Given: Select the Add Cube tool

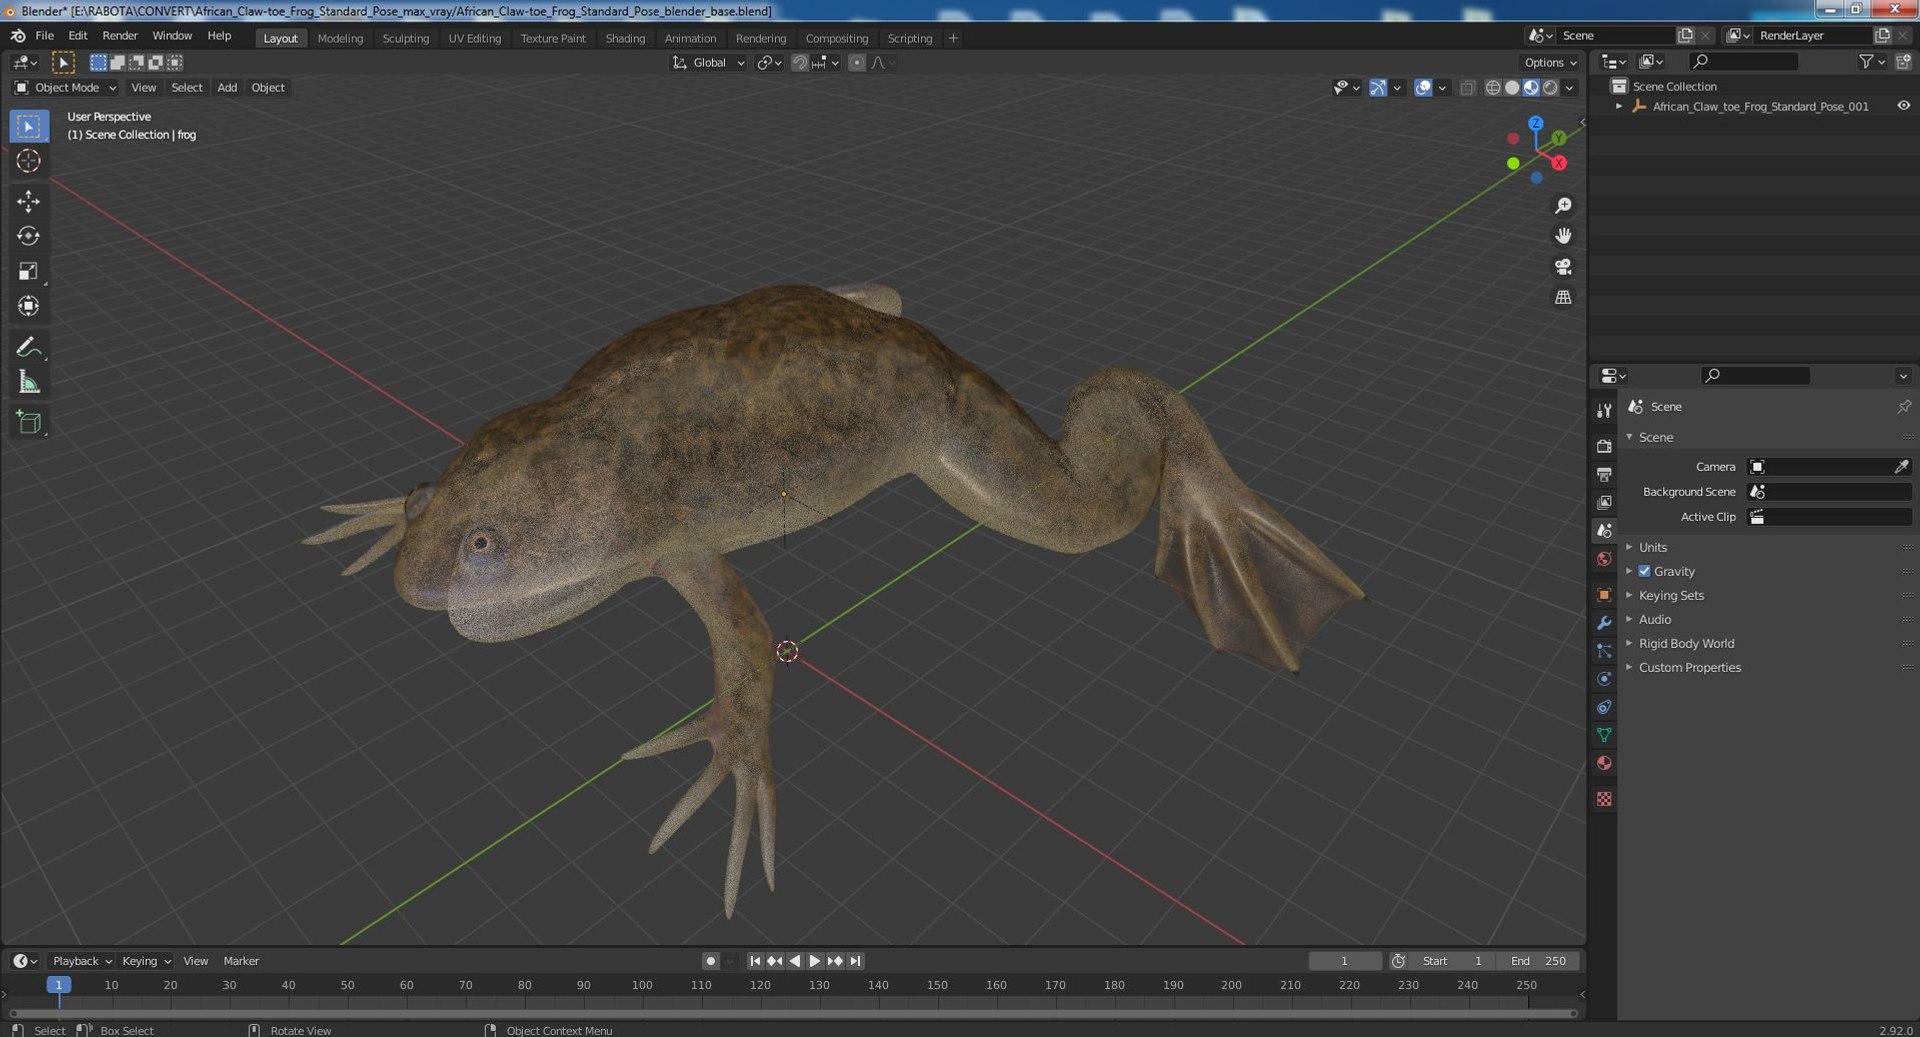Looking at the screenshot, I should [28, 422].
